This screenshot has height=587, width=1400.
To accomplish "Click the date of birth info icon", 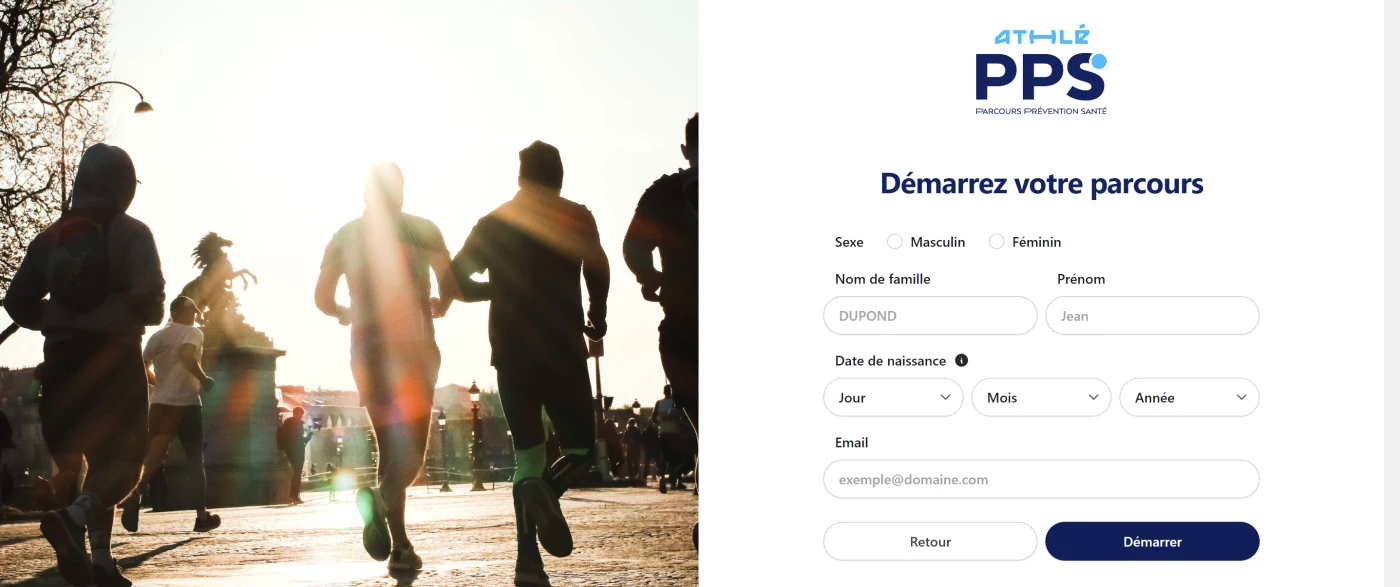I will [x=961, y=361].
